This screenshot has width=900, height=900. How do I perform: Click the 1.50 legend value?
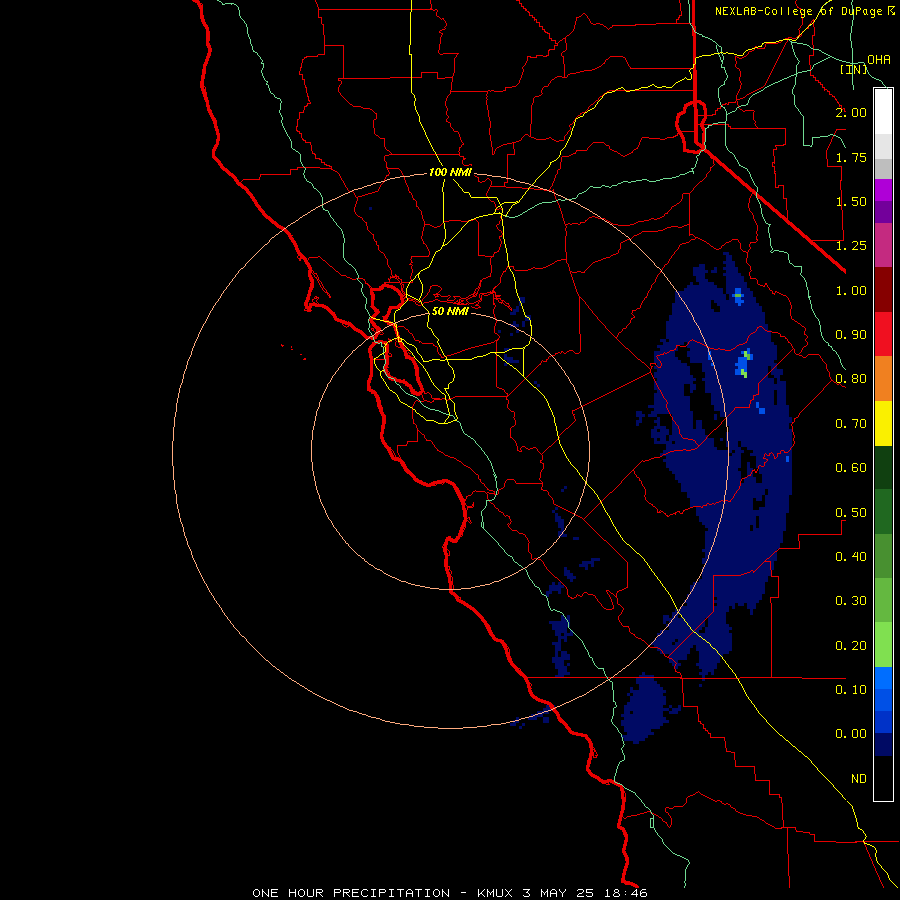[851, 201]
